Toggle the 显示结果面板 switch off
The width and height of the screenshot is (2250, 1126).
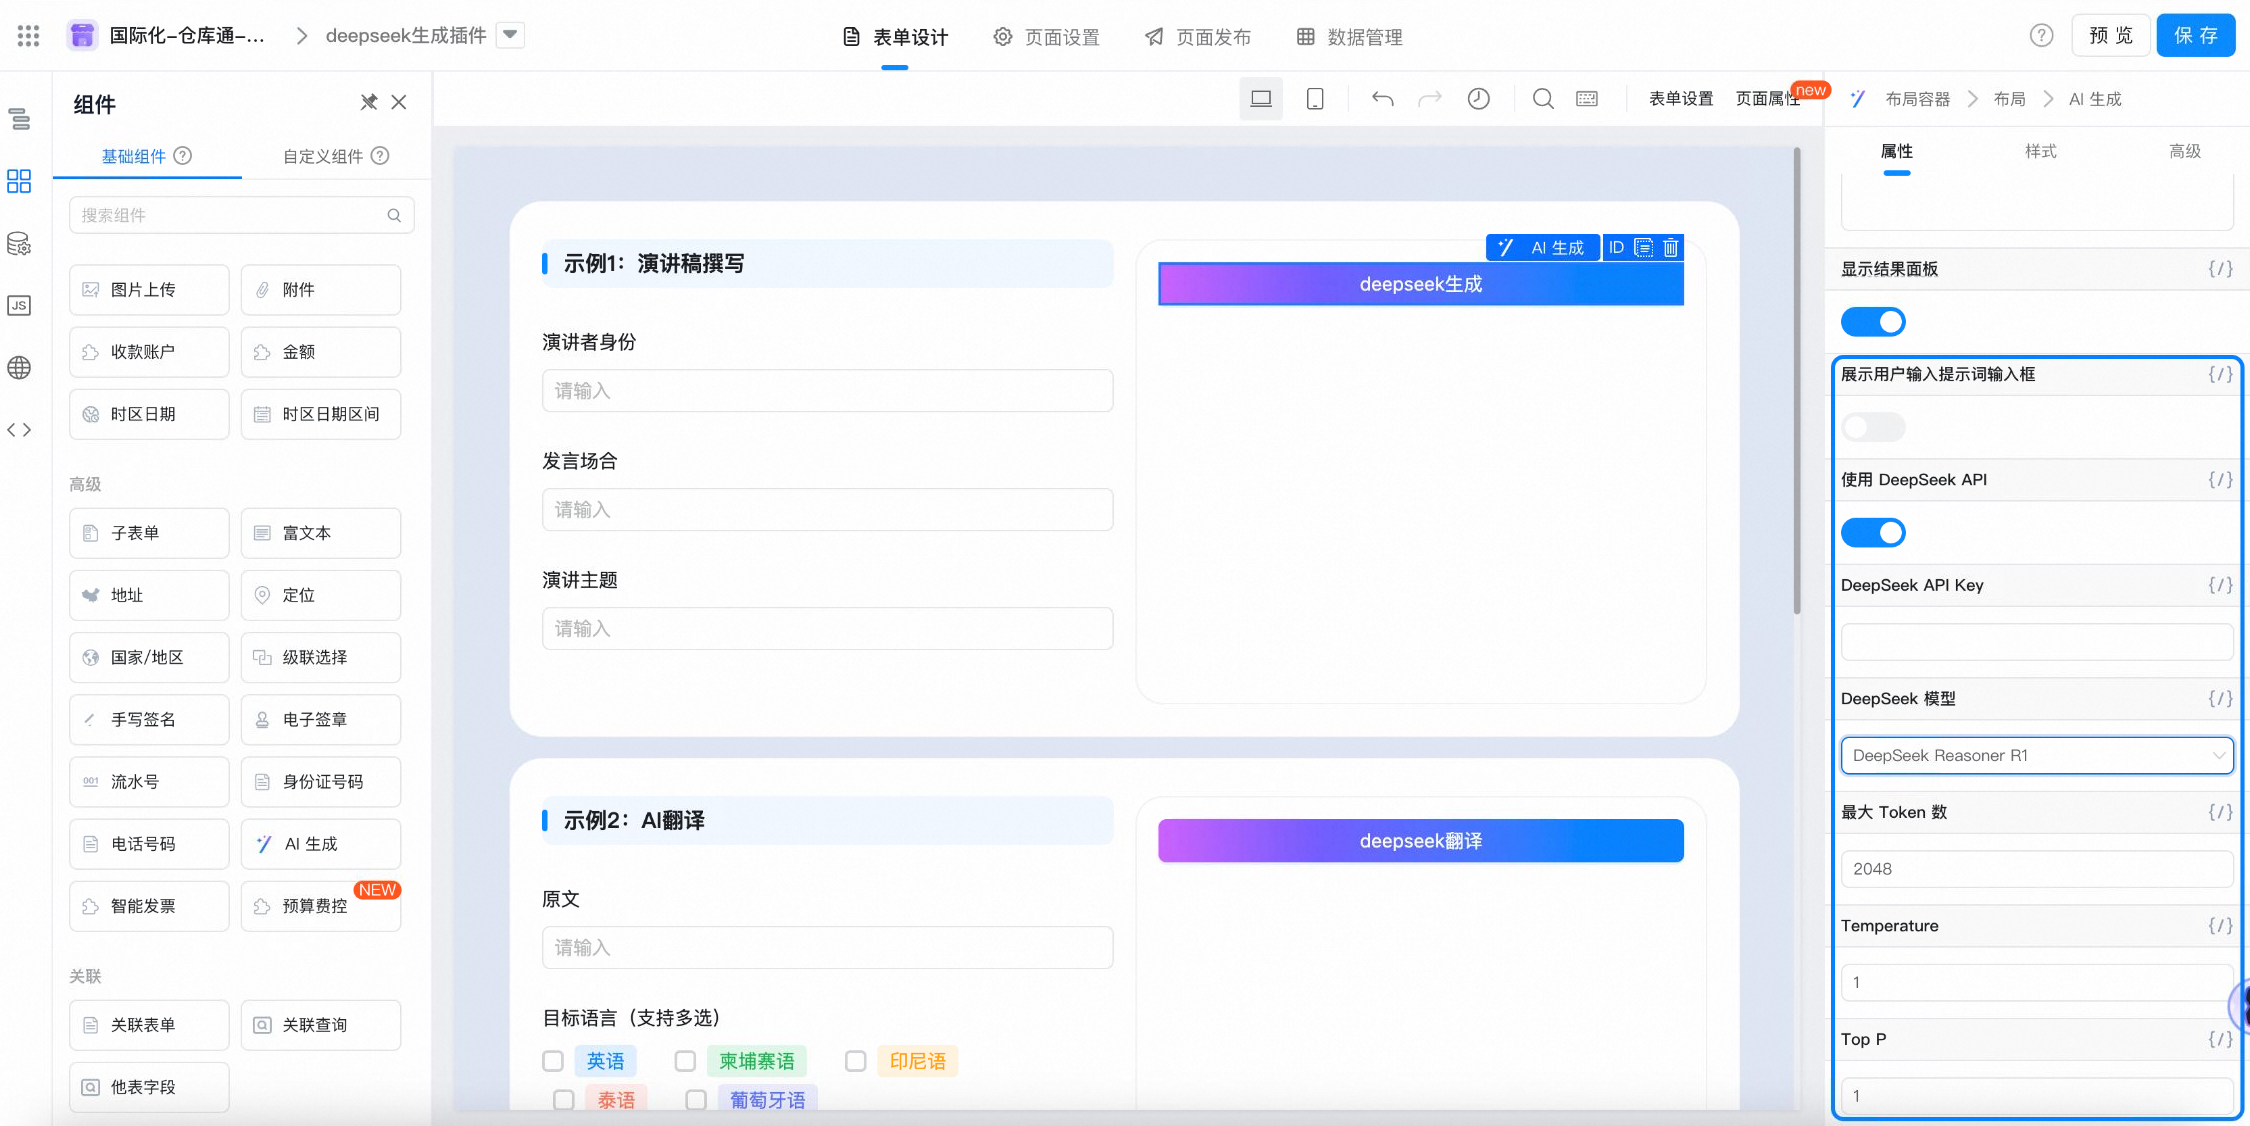[1873, 322]
